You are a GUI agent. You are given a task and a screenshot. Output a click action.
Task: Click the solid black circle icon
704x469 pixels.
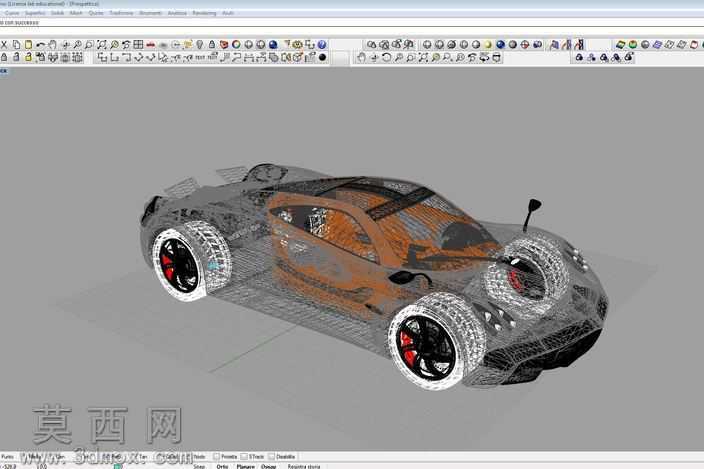[322, 57]
